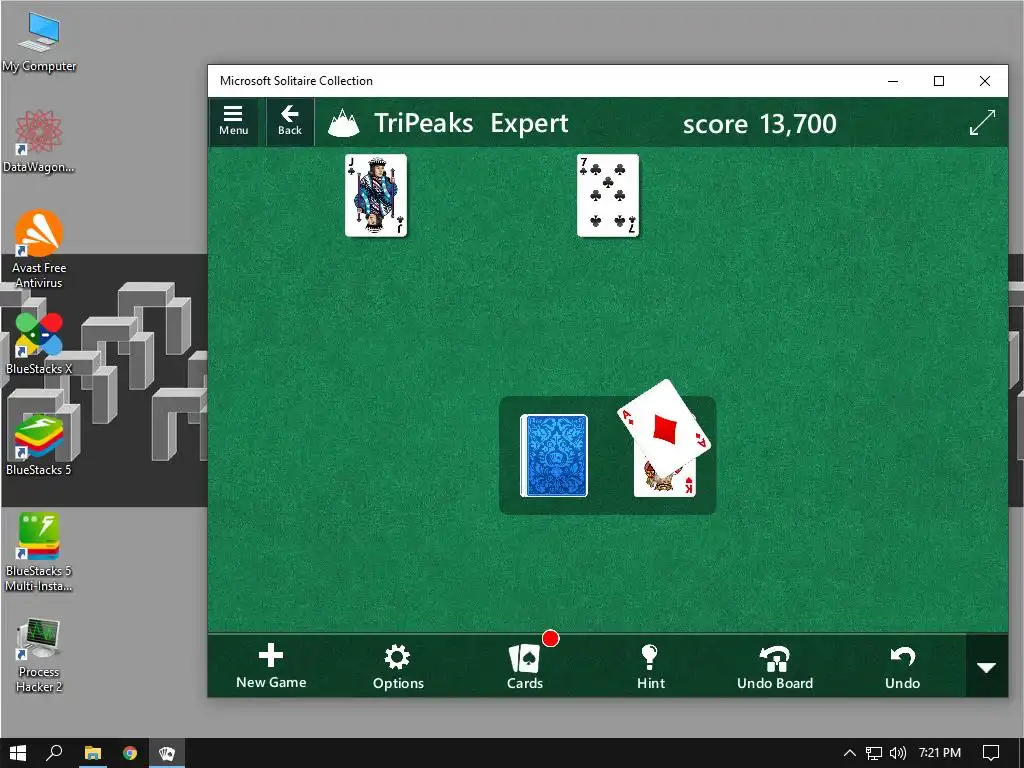The image size is (1024, 768).
Task: Click the score 13,700 text
Action: tap(759, 123)
